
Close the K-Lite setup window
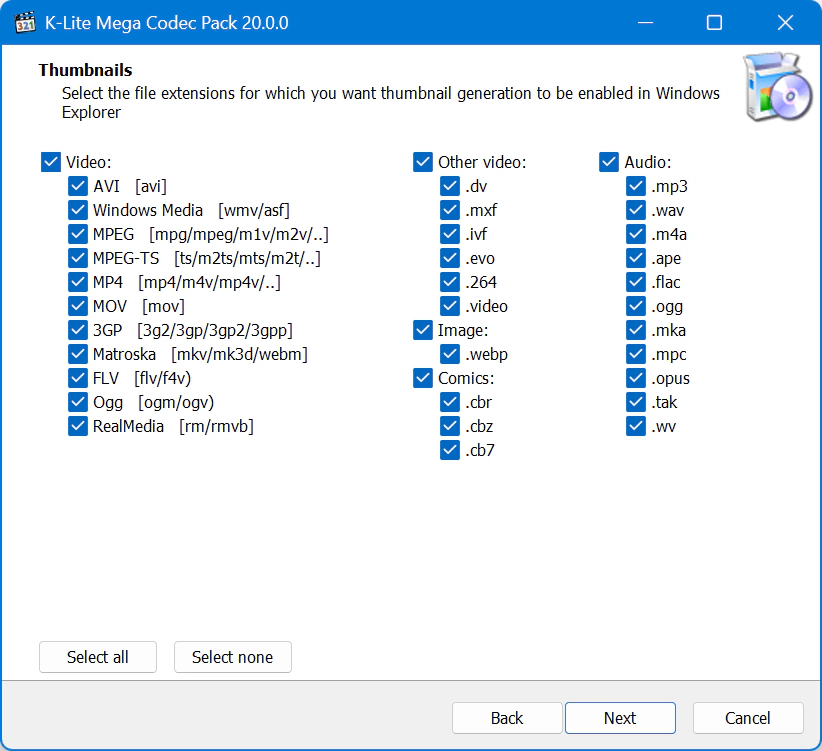(785, 23)
